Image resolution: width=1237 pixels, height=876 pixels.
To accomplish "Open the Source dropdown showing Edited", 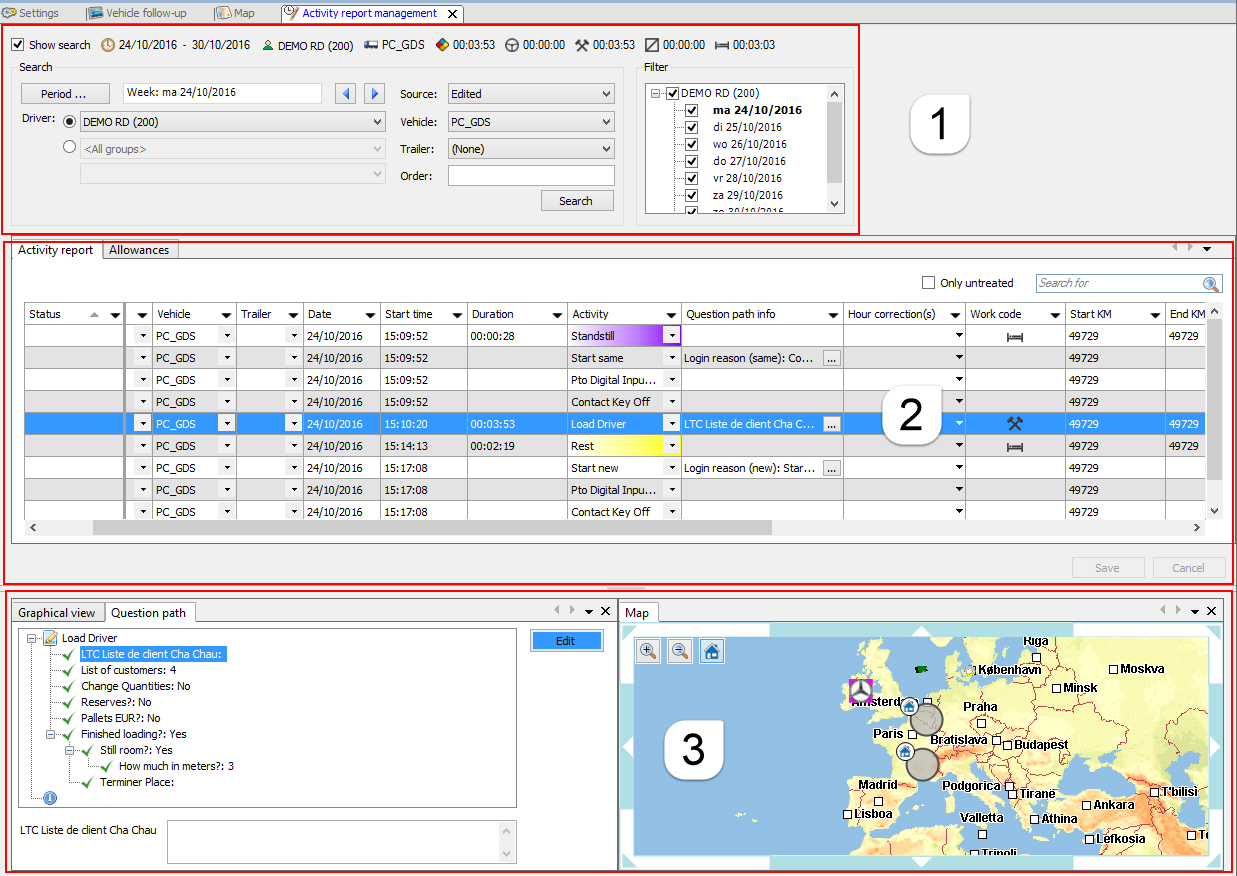I will [530, 94].
